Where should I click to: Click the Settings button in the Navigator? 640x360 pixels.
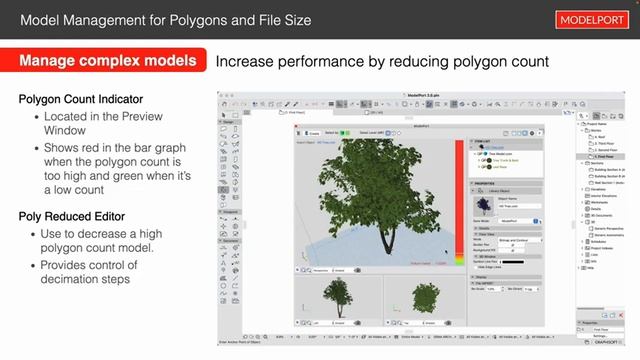600,336
